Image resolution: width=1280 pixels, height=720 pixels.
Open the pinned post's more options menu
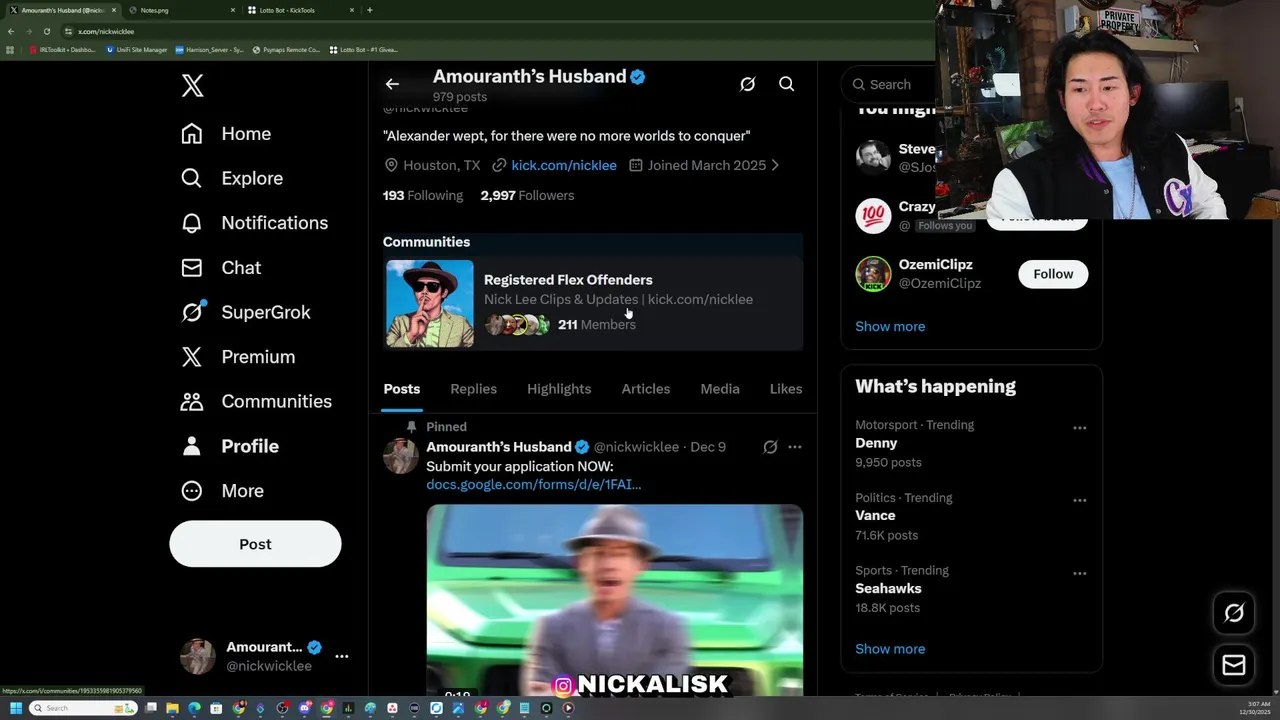pyautogui.click(x=795, y=447)
